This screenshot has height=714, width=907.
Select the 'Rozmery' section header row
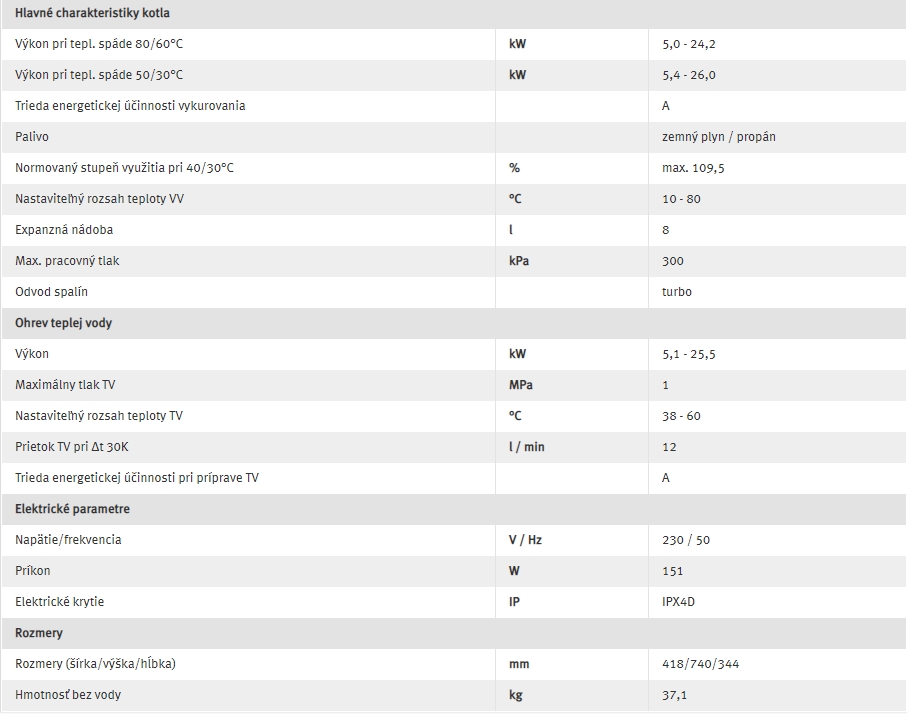tap(454, 633)
